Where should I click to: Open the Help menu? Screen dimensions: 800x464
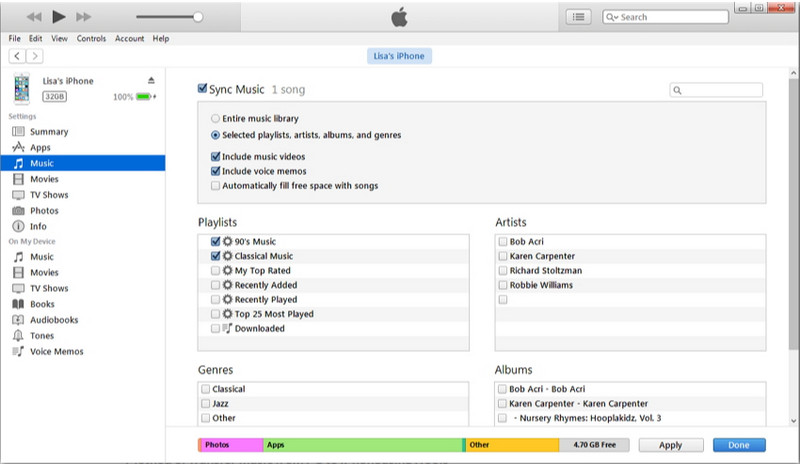pyautogui.click(x=161, y=38)
